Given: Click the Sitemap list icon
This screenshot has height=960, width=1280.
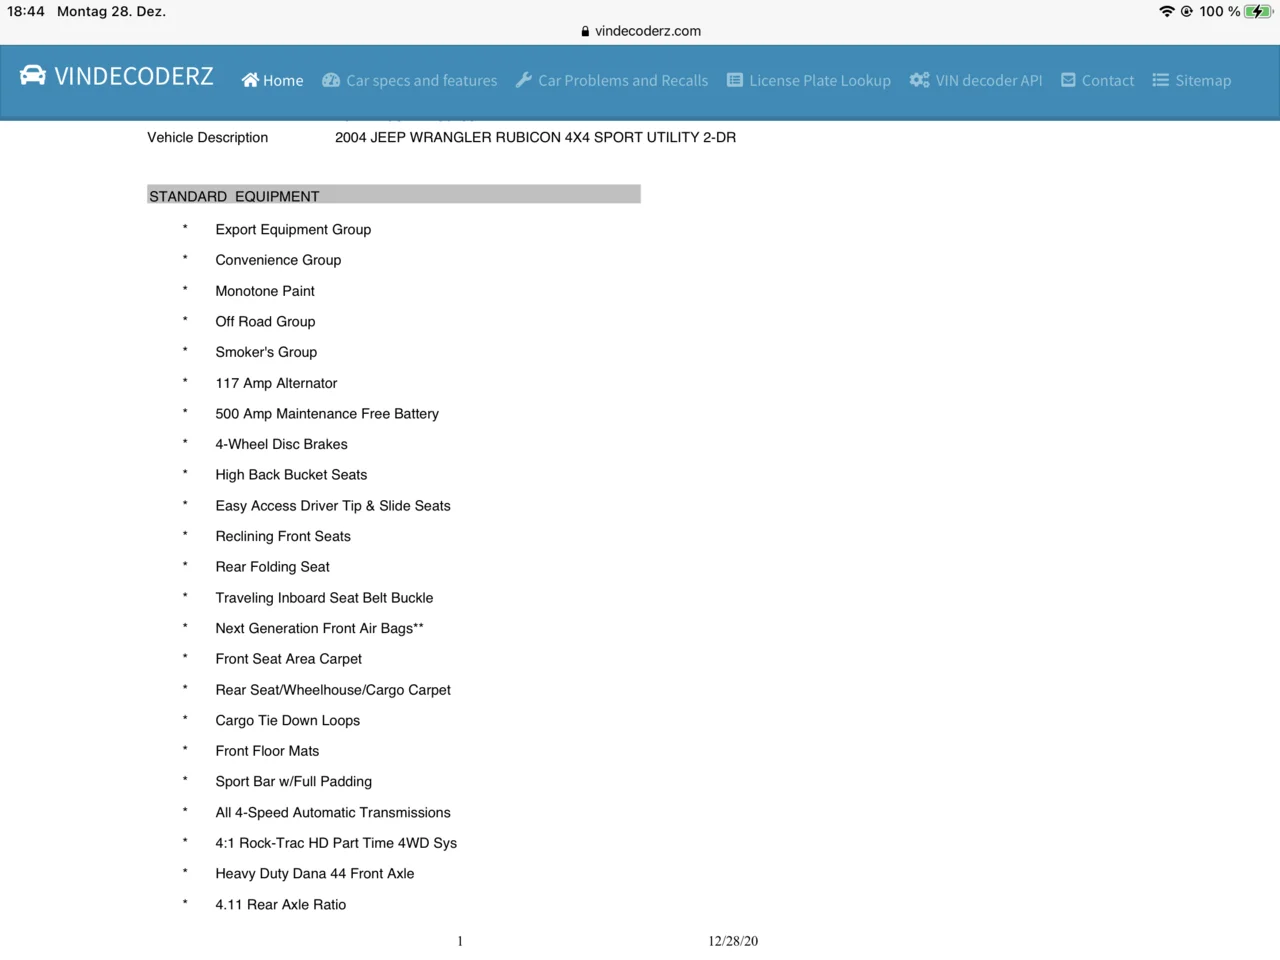Looking at the screenshot, I should click(x=1160, y=80).
